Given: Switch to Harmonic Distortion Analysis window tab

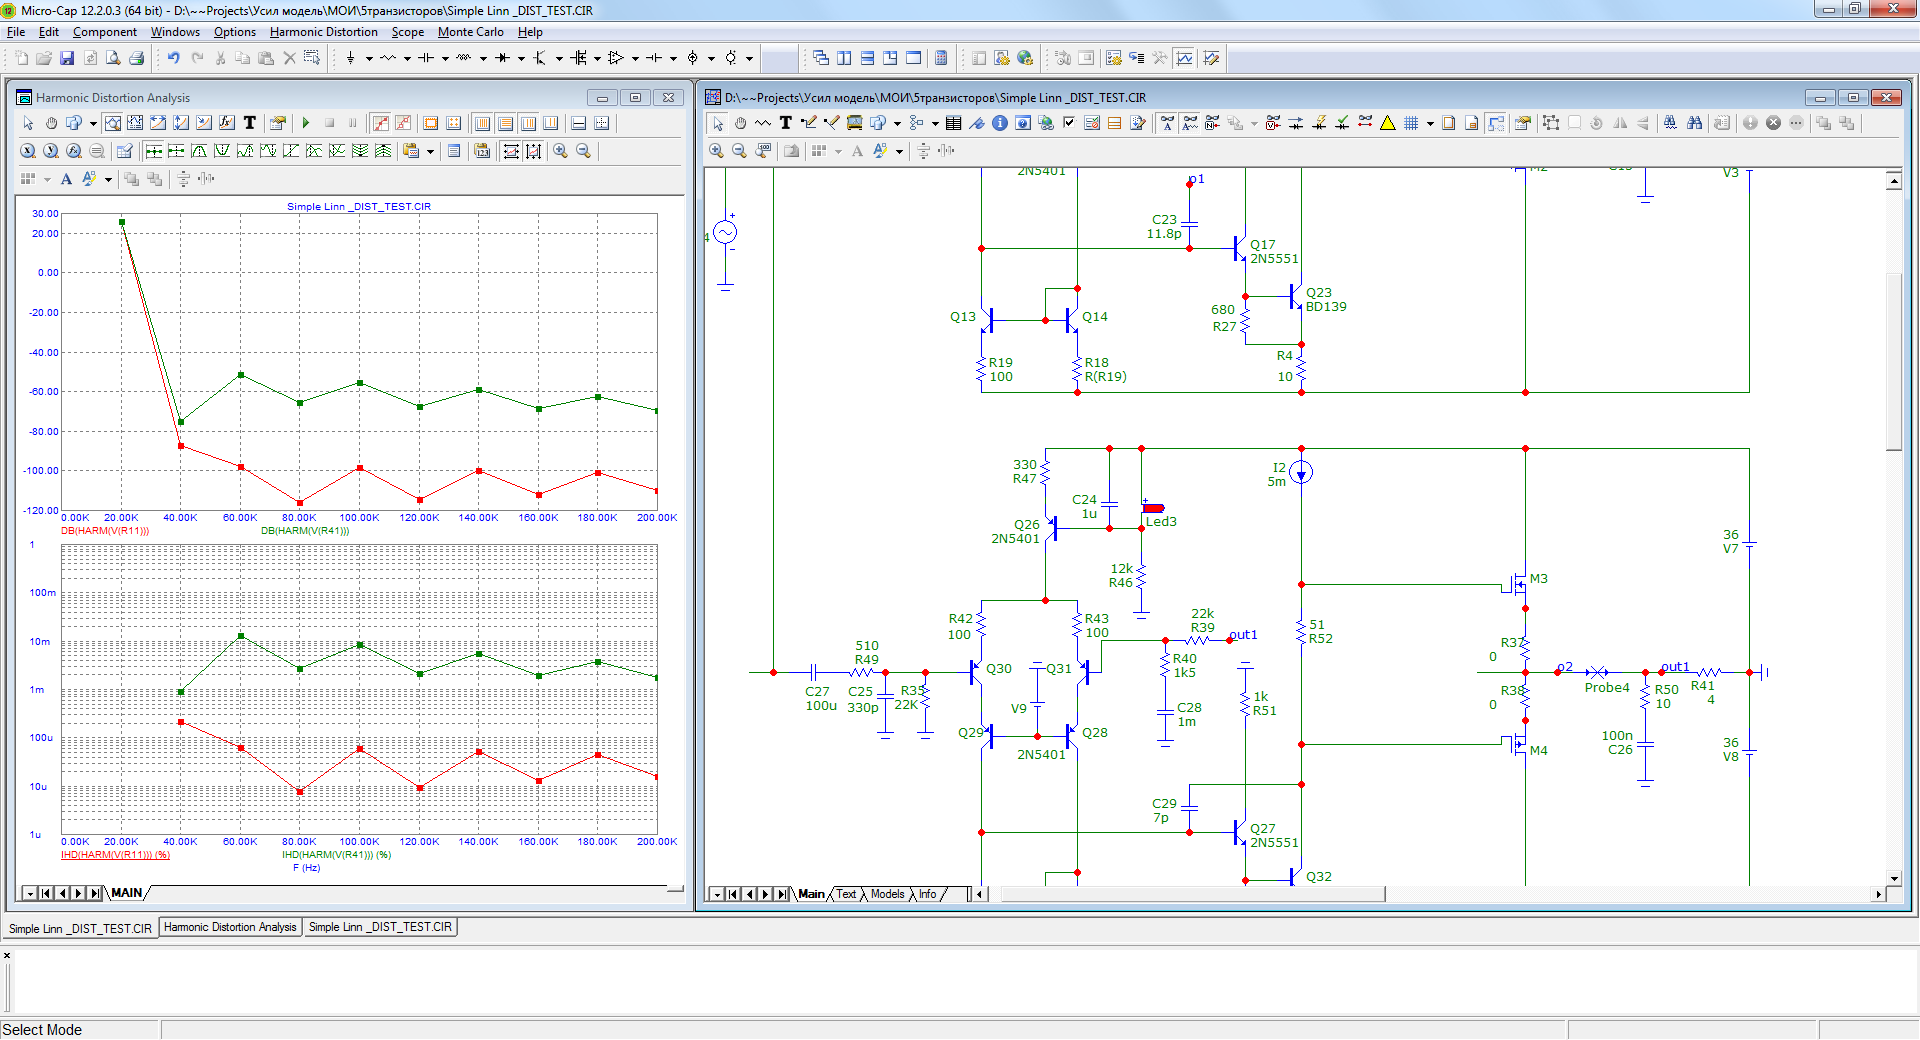Looking at the screenshot, I should (x=230, y=927).
